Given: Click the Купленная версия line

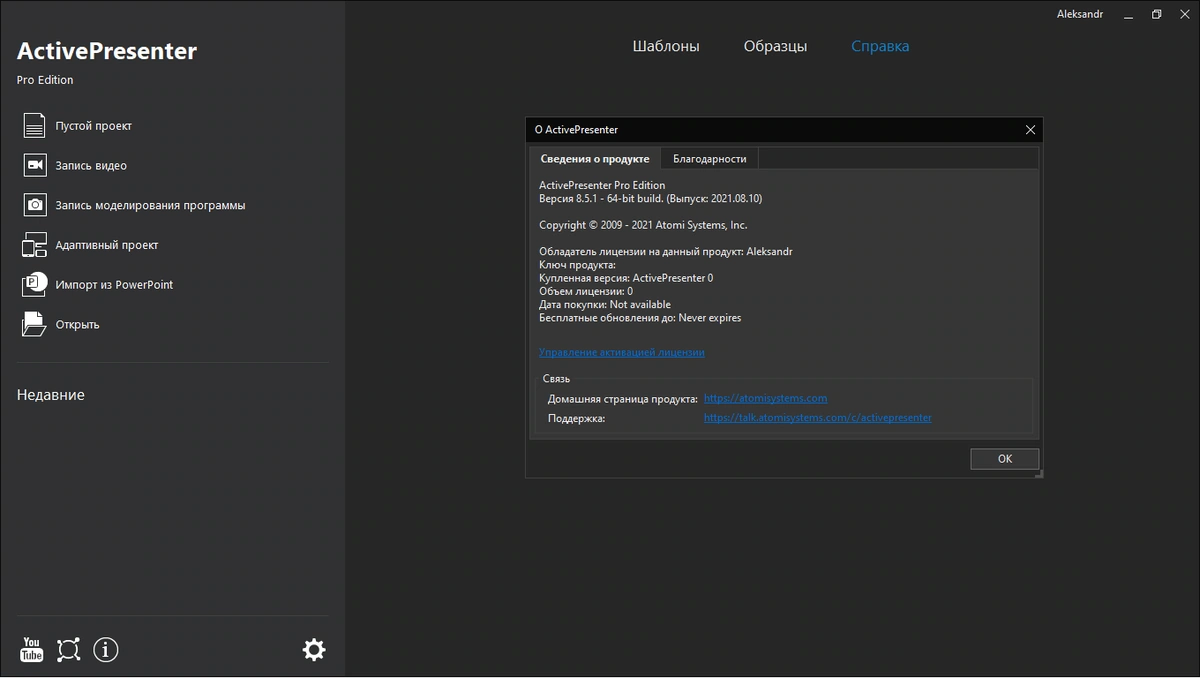Looking at the screenshot, I should pyautogui.click(x=626, y=278).
